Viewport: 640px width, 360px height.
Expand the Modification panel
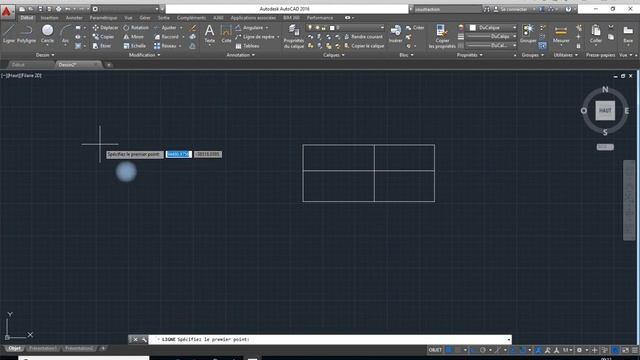tap(144, 55)
